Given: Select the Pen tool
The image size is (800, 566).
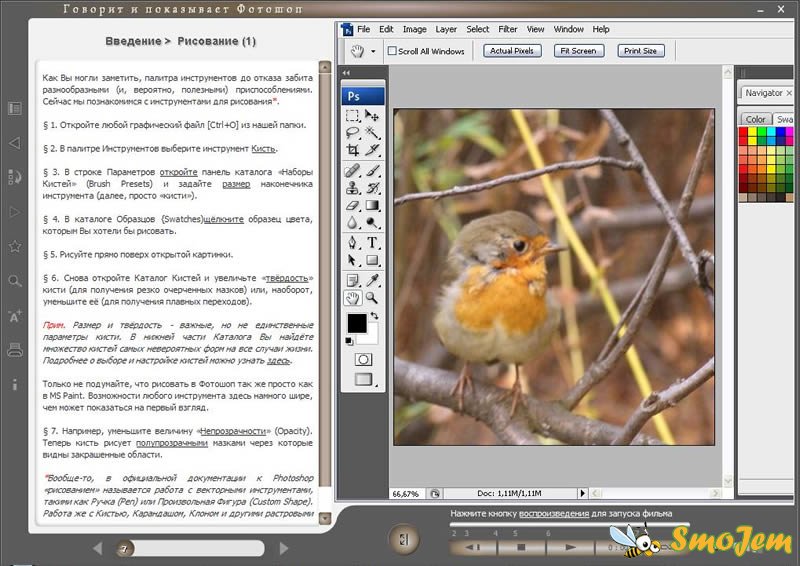Looking at the screenshot, I should 352,242.
